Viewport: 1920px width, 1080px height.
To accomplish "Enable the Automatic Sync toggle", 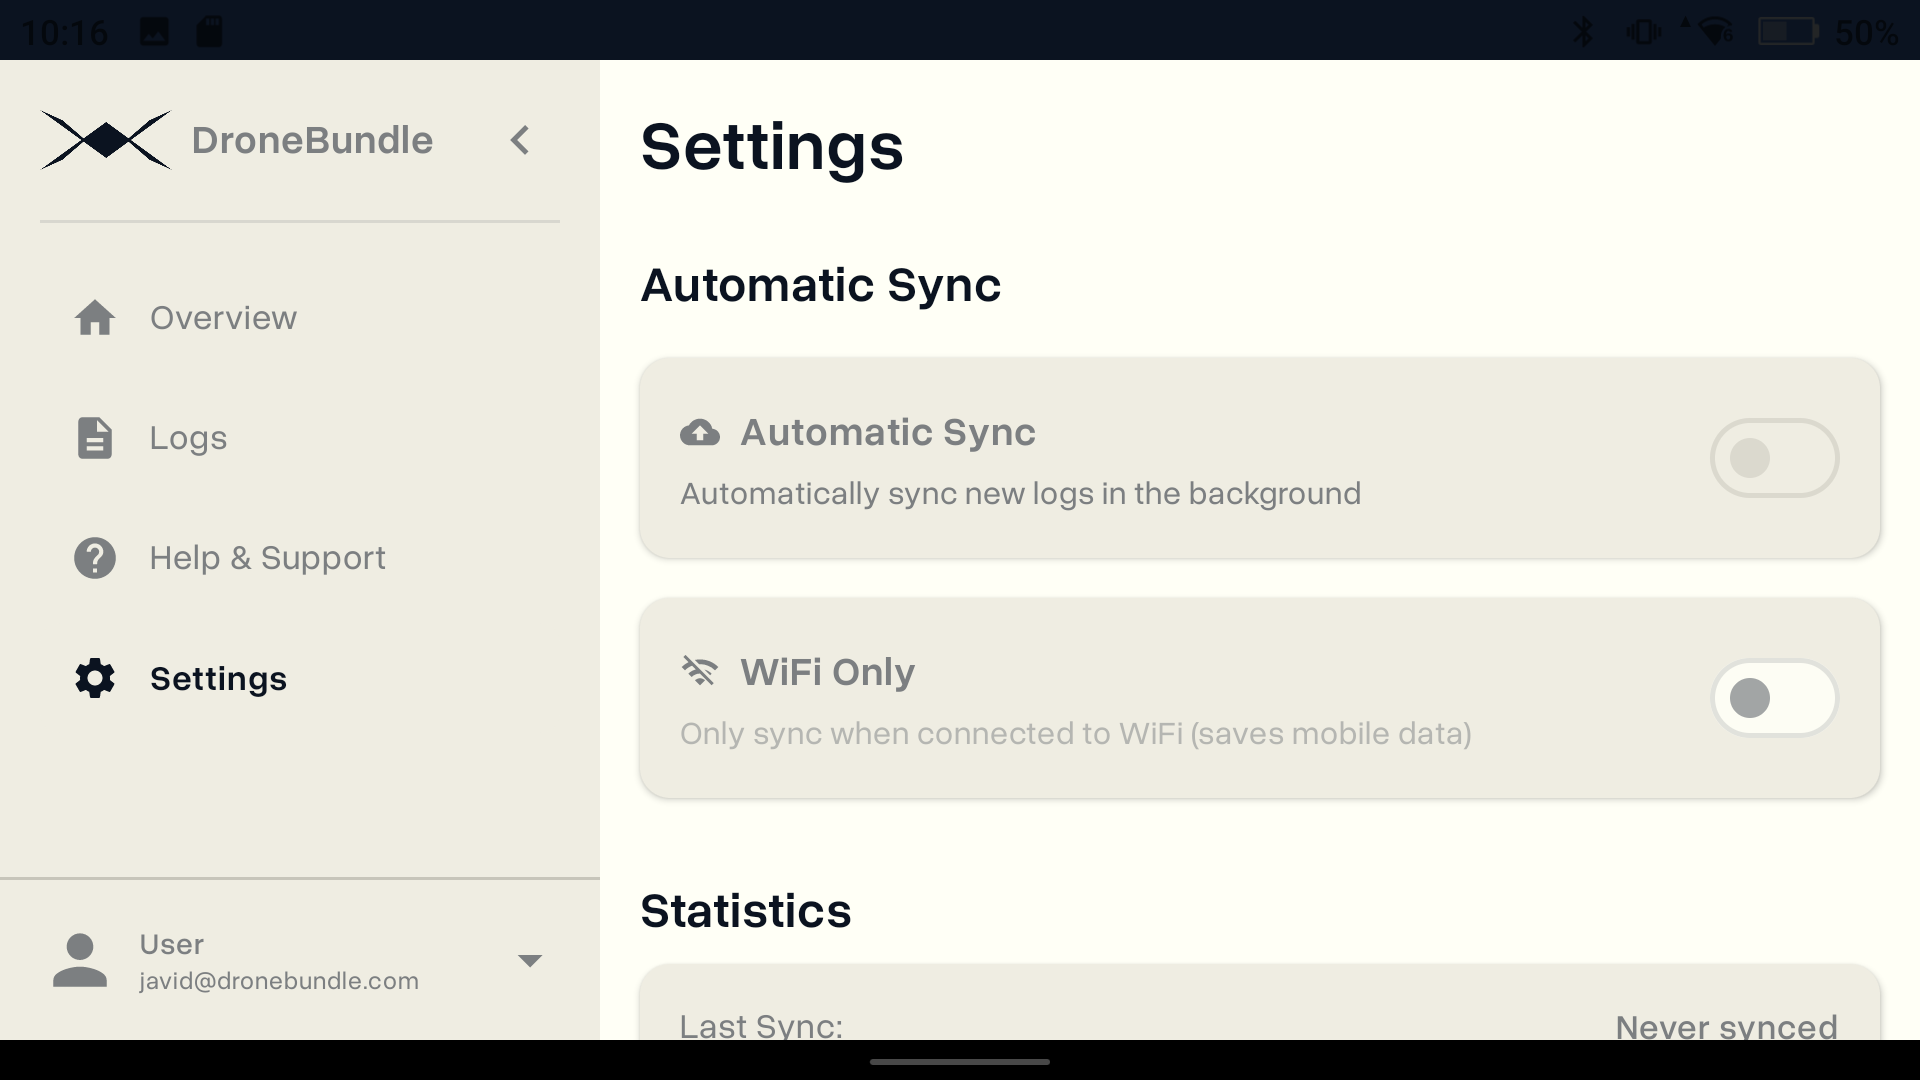I will click(1775, 458).
